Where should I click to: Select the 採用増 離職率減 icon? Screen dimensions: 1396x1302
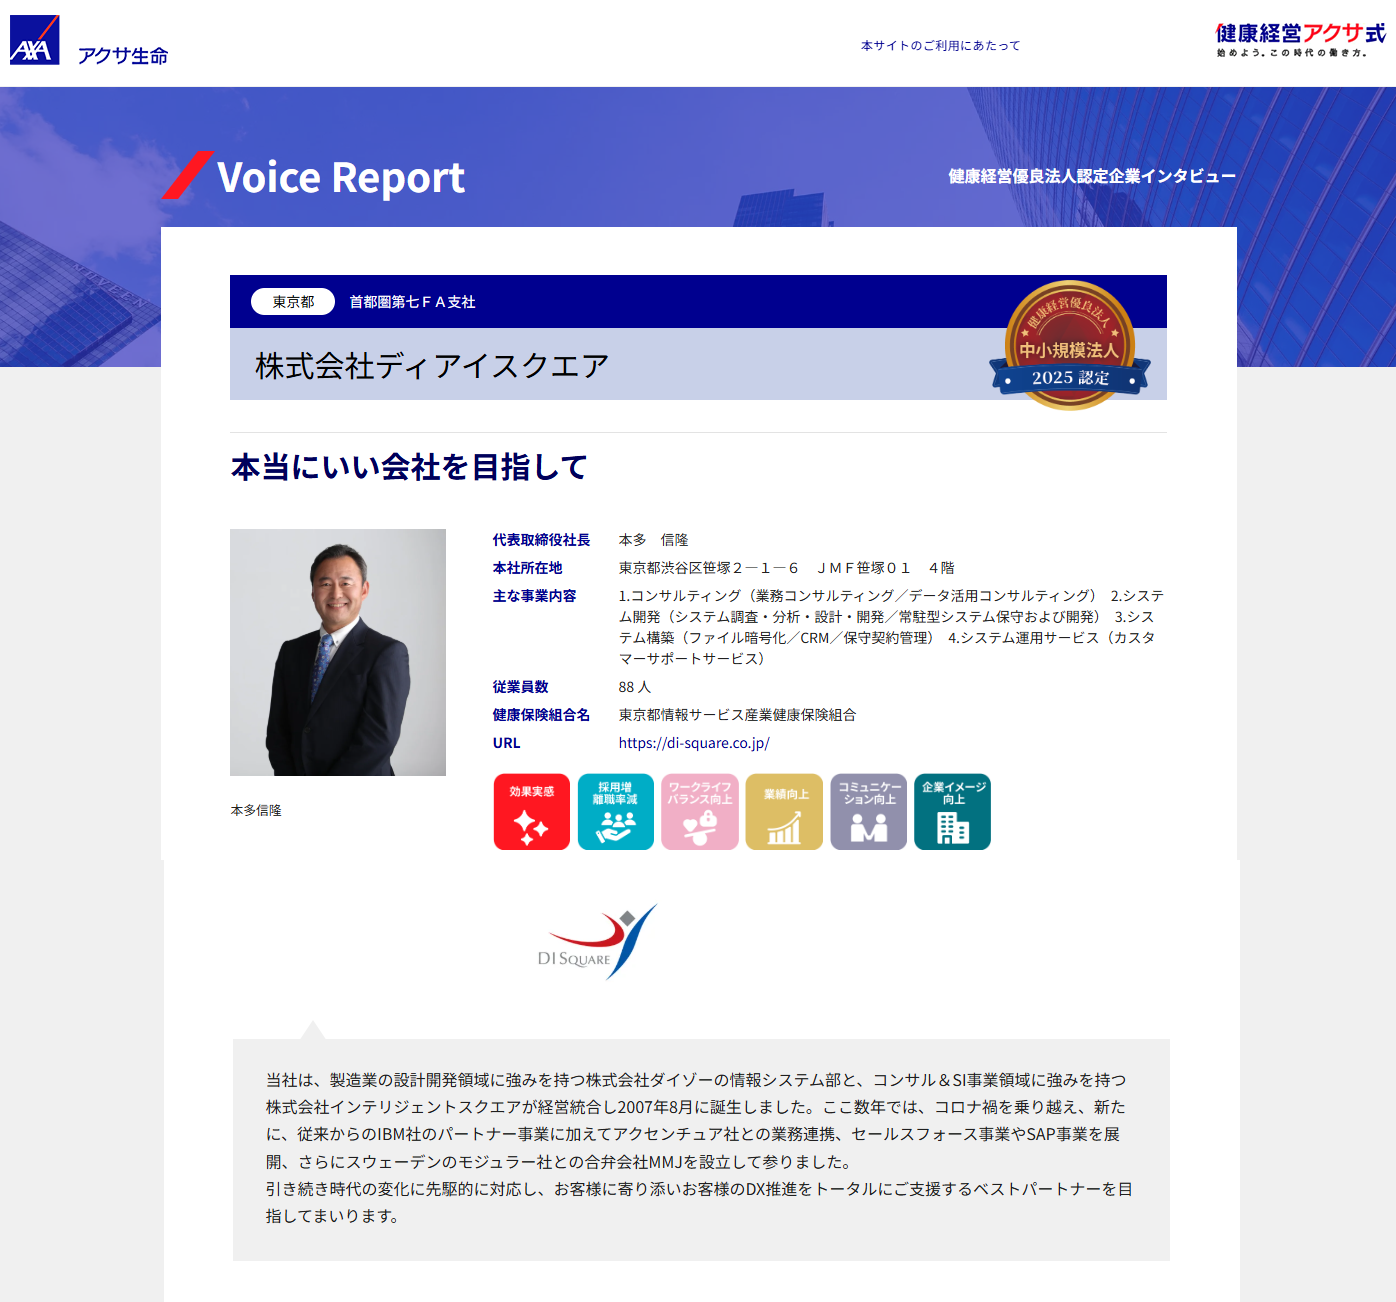pos(615,812)
